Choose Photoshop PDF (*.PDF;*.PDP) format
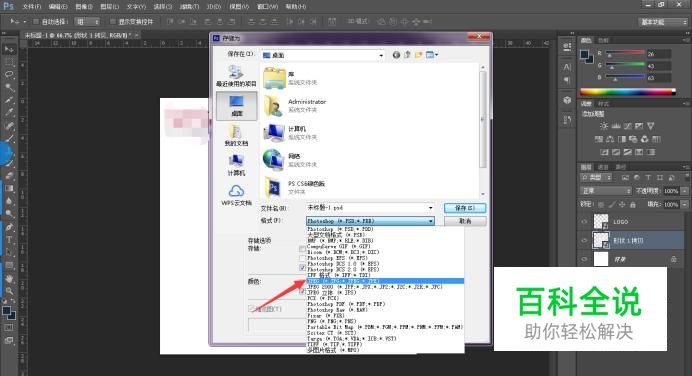 click(x=385, y=304)
